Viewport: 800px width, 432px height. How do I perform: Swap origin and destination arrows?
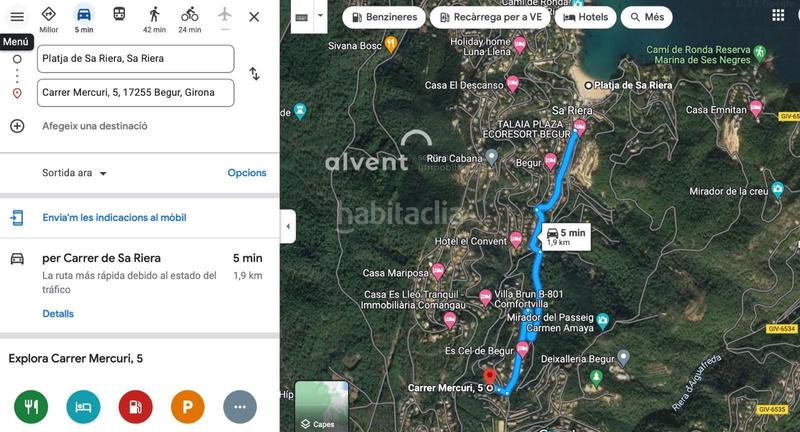255,74
